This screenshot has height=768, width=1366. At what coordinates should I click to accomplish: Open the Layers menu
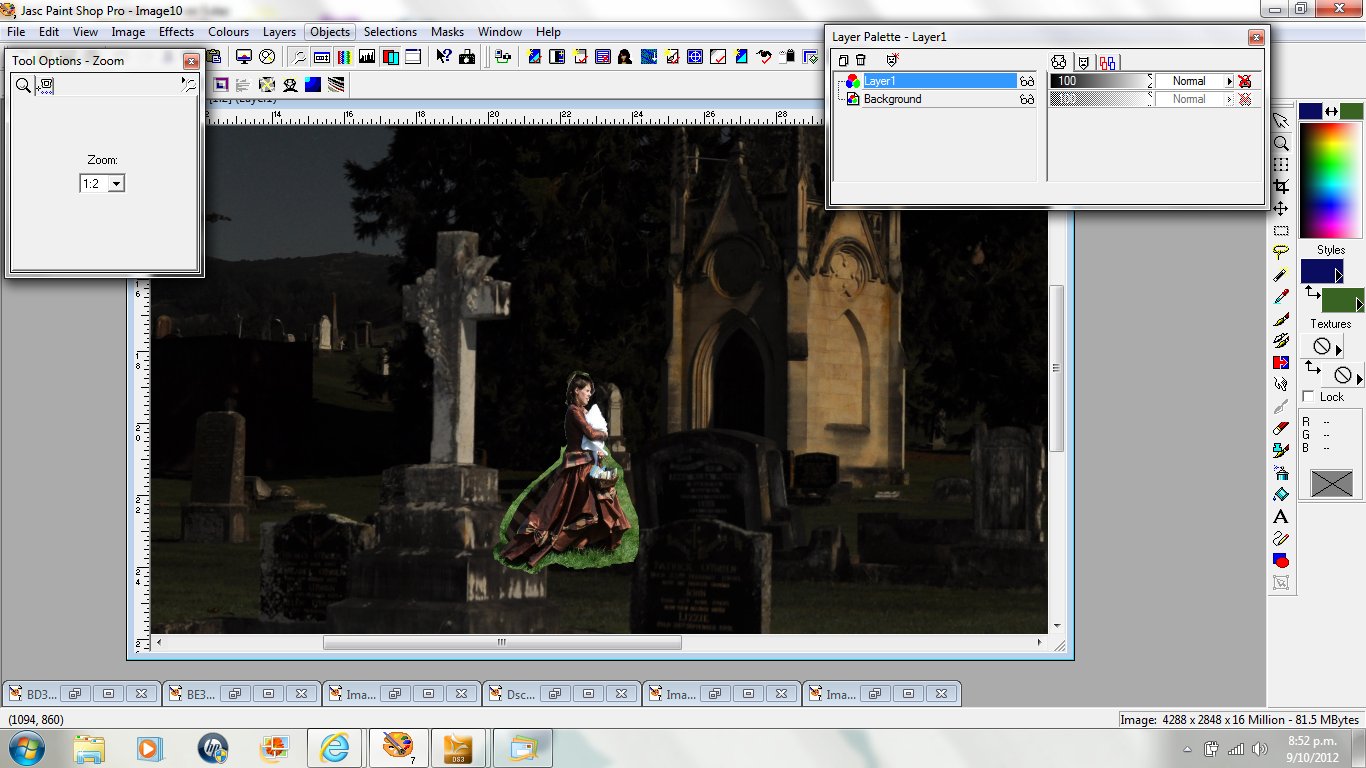tap(279, 31)
